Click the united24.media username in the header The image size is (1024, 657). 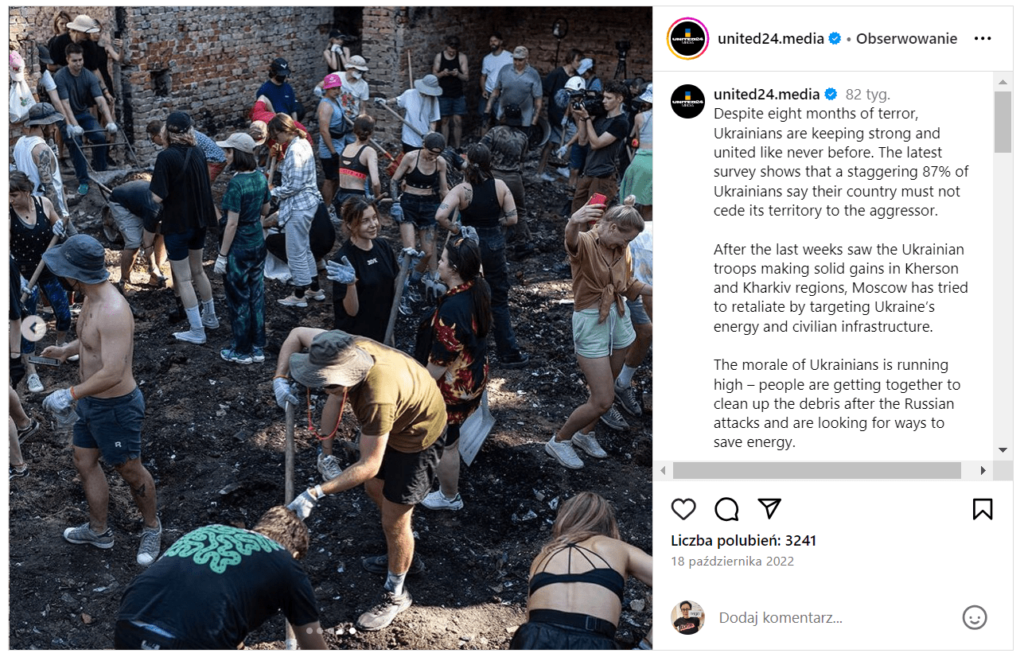[770, 39]
